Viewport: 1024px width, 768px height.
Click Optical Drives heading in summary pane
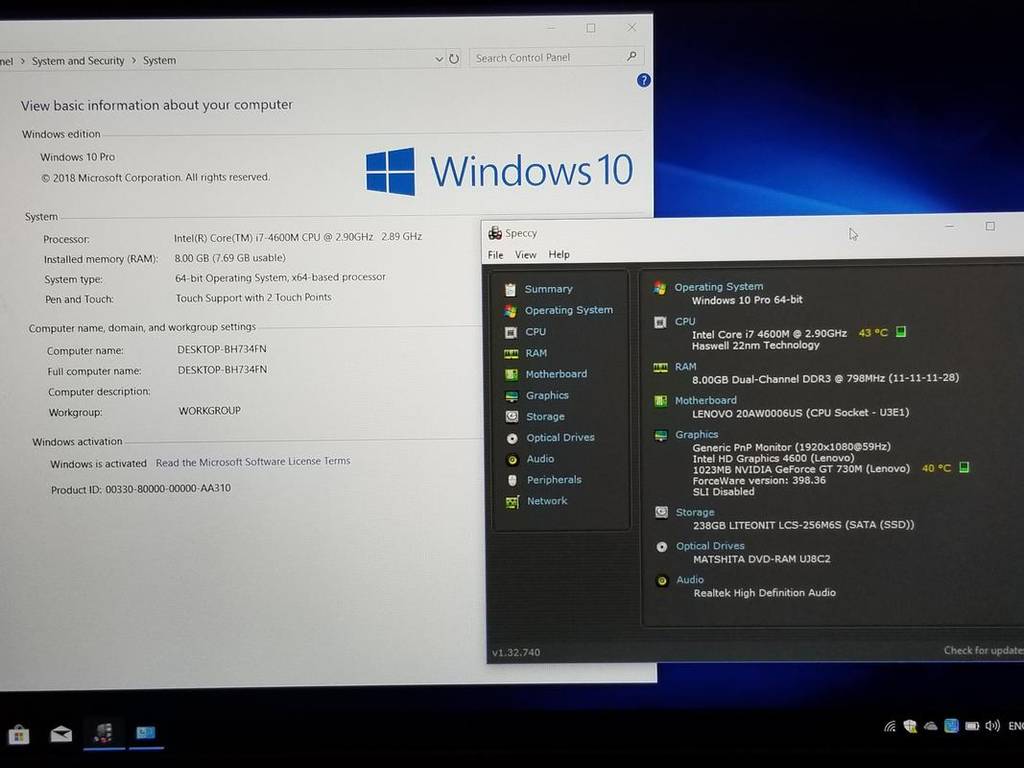710,546
